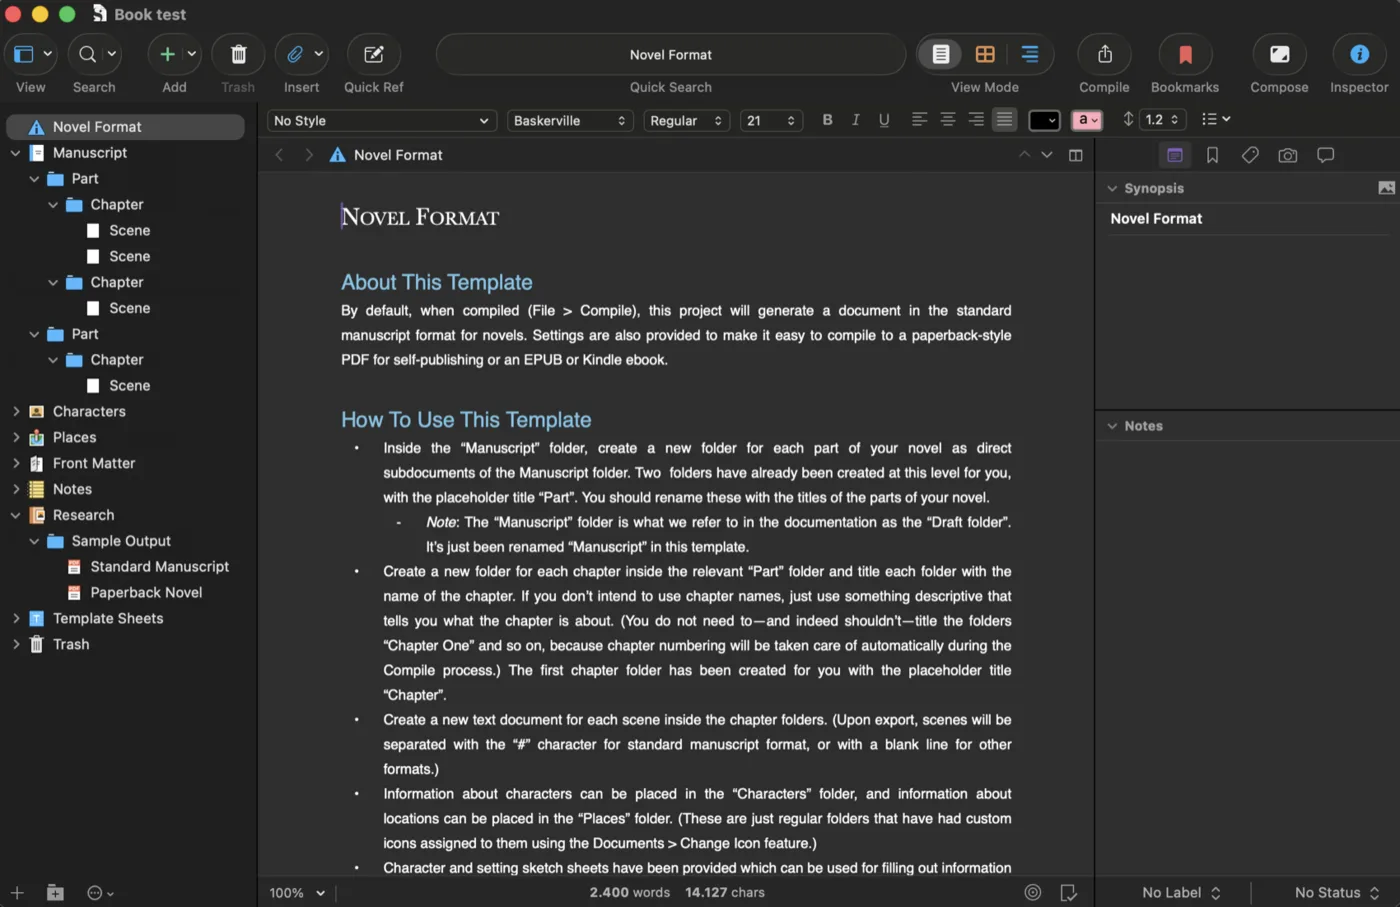Click the Insert paperclip icon
Viewport: 1400px width, 907px height.
(x=295, y=54)
